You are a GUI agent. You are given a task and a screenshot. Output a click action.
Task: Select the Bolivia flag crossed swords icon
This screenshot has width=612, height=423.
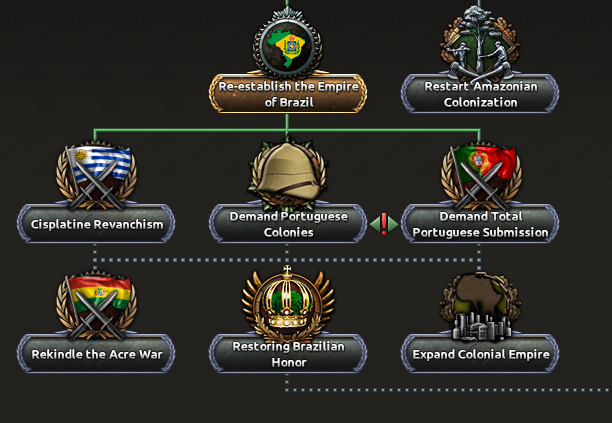click(96, 306)
